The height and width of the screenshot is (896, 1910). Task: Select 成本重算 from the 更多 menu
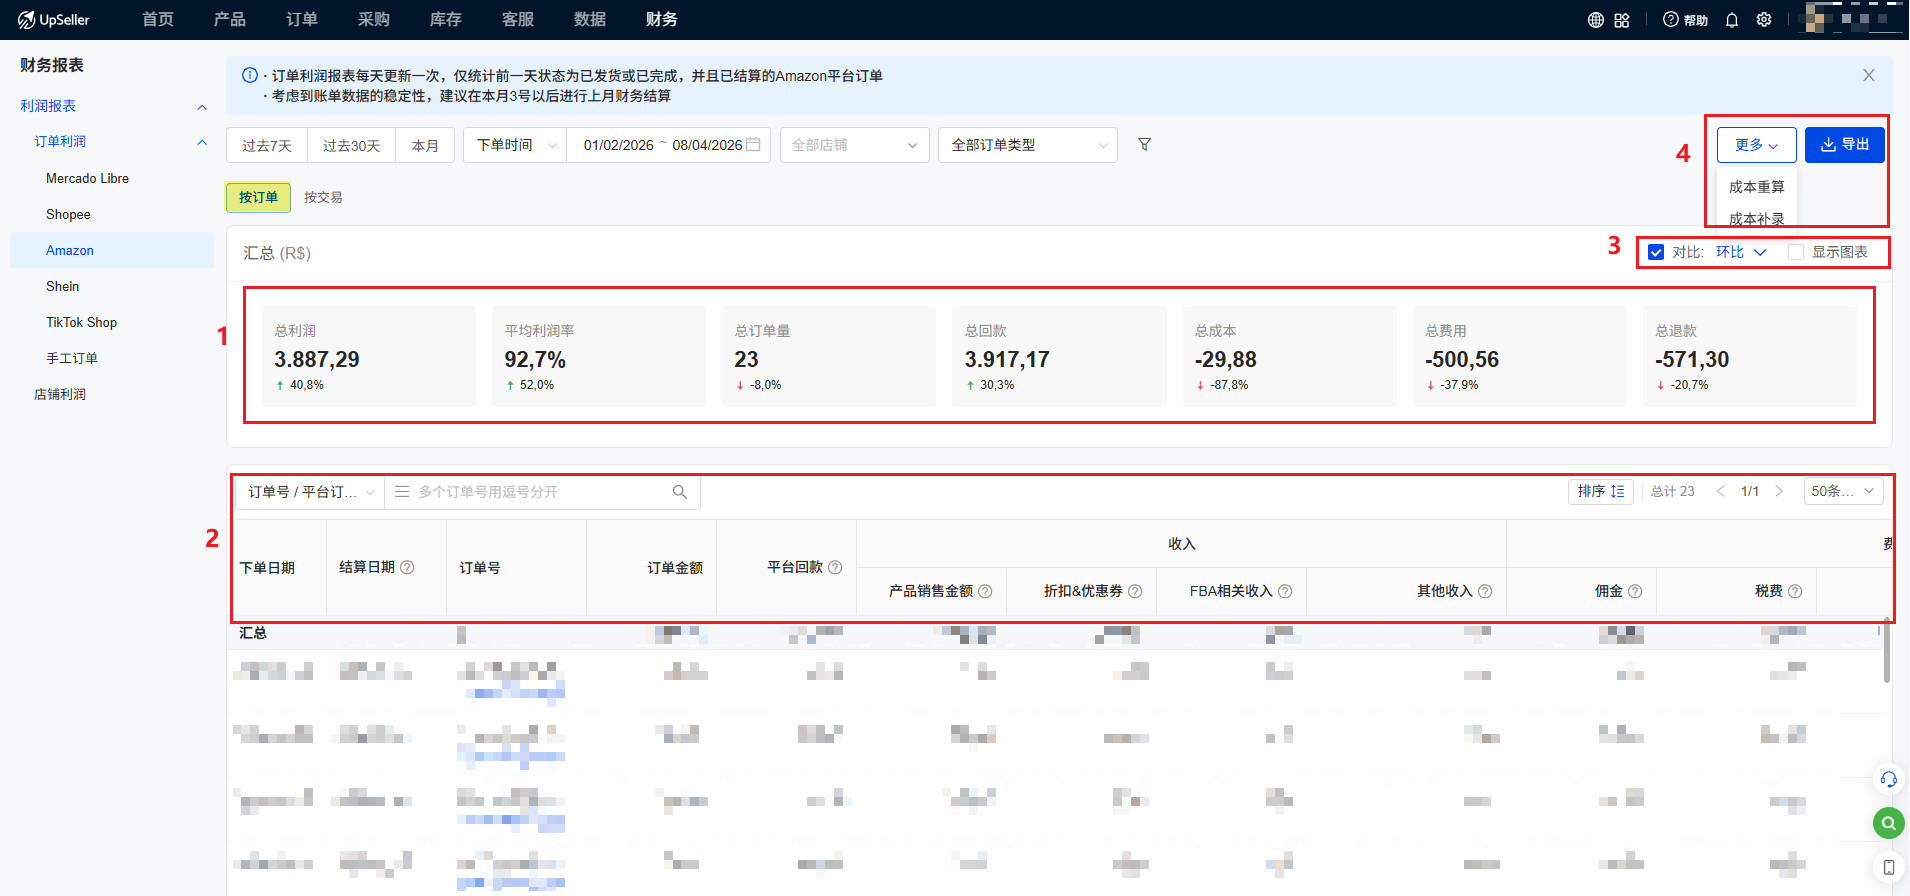tap(1756, 187)
